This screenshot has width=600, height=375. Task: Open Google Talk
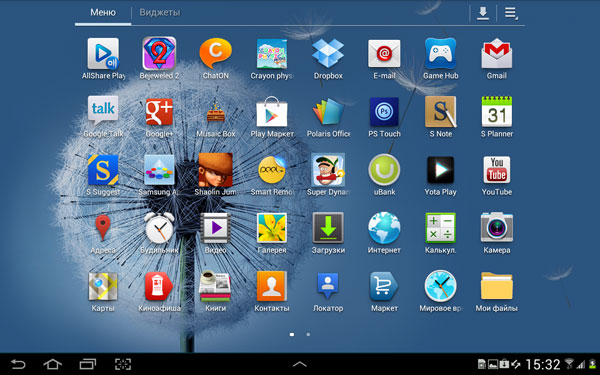[103, 111]
